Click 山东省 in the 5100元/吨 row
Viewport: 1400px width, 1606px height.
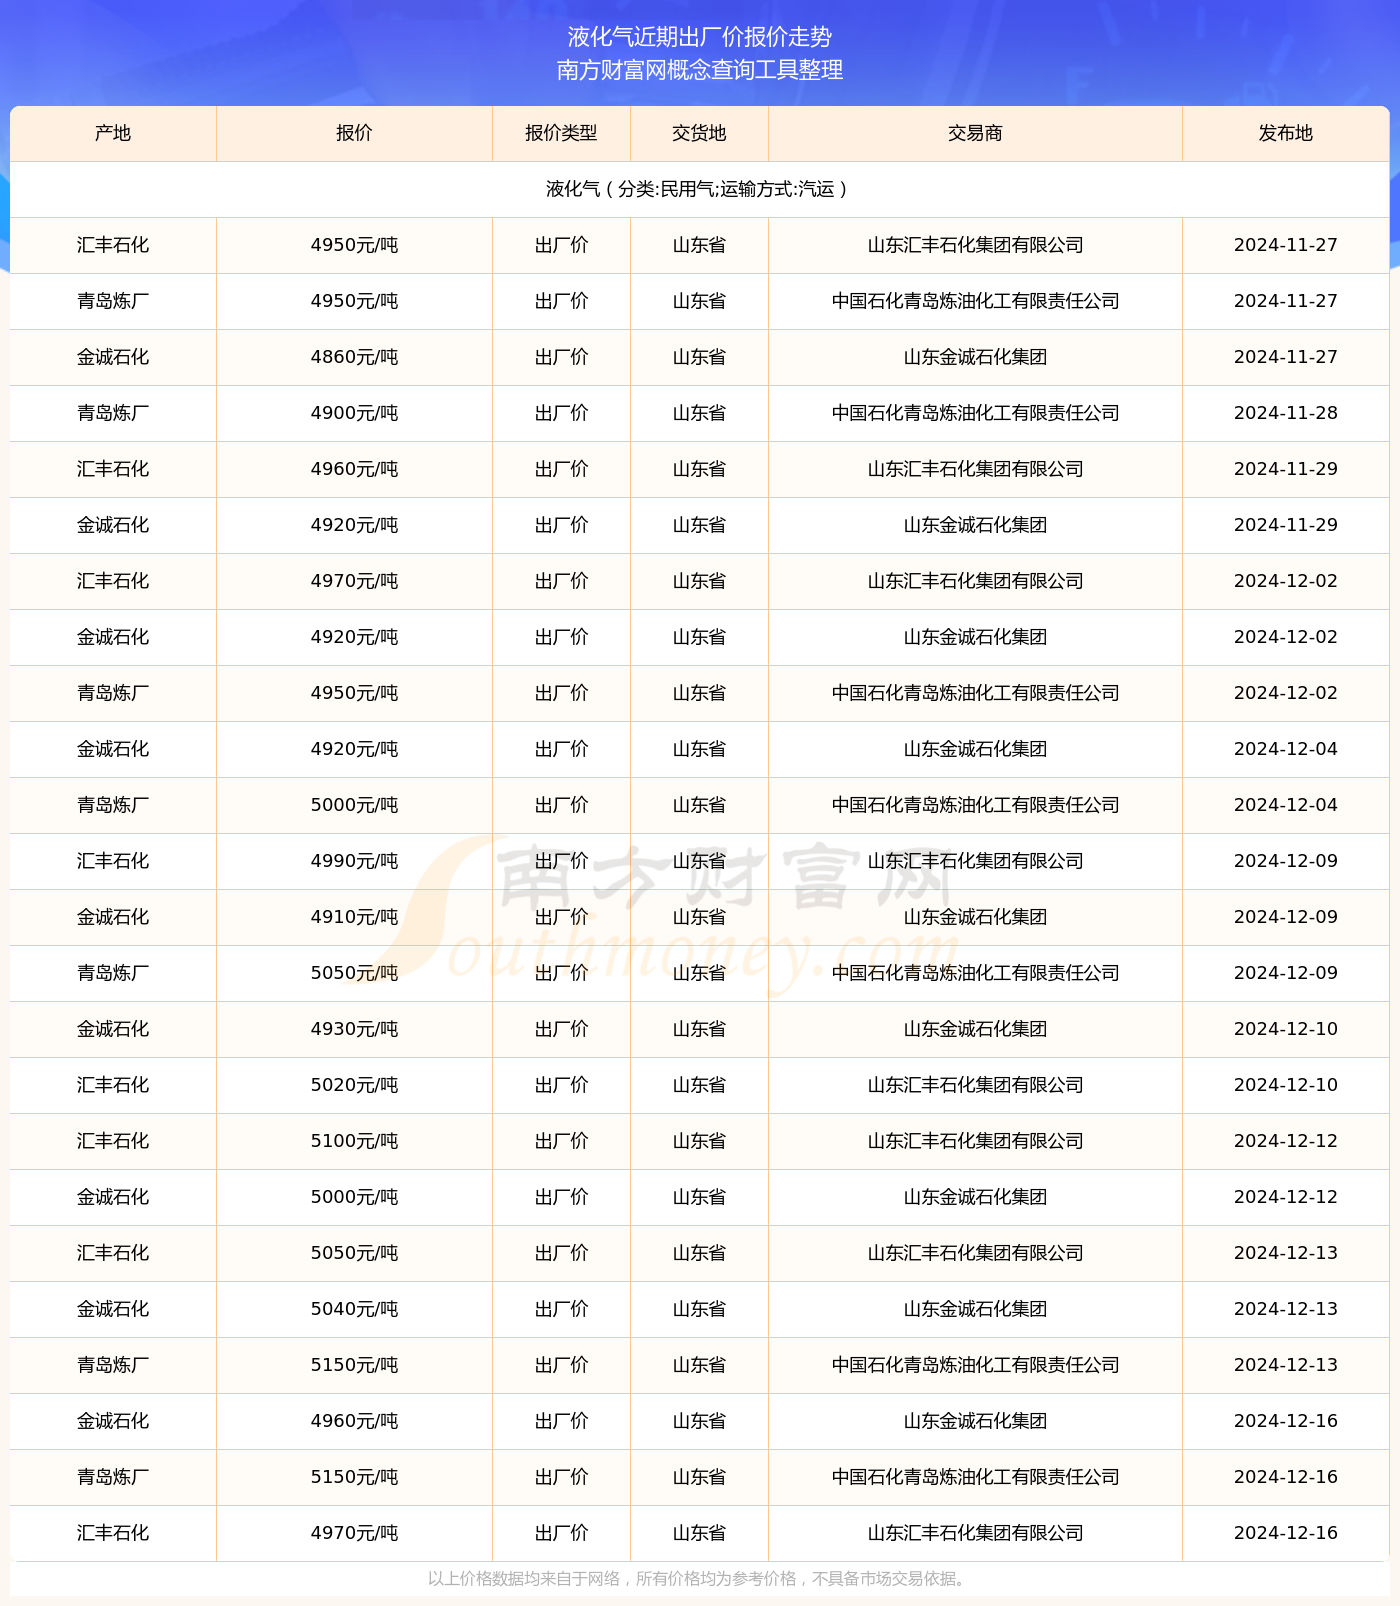pos(699,1141)
